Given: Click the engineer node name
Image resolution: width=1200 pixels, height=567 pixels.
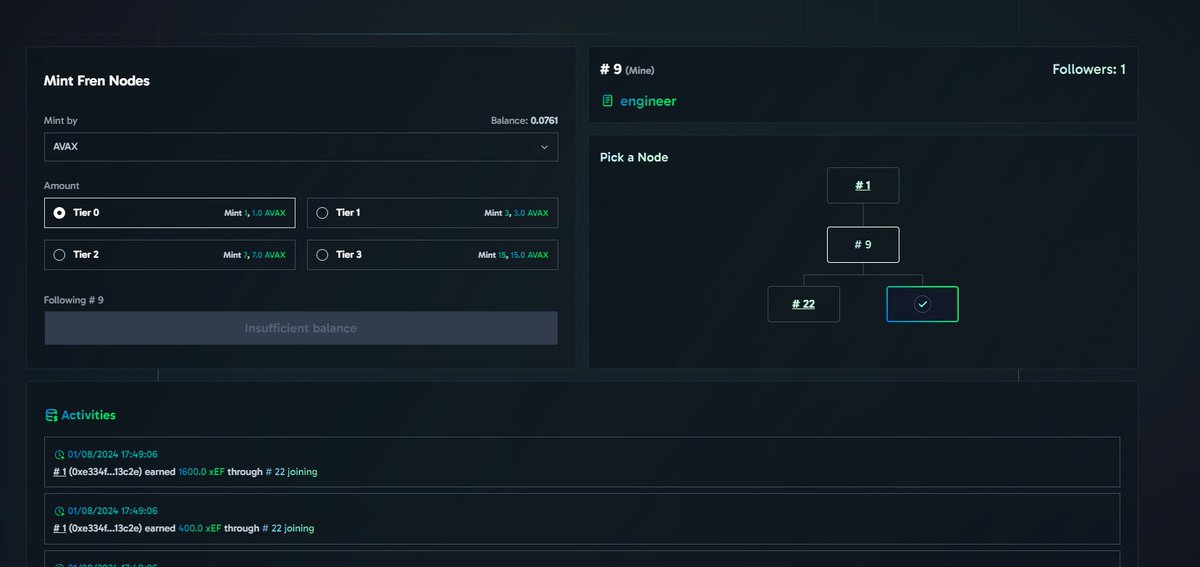Looking at the screenshot, I should tap(648, 101).
